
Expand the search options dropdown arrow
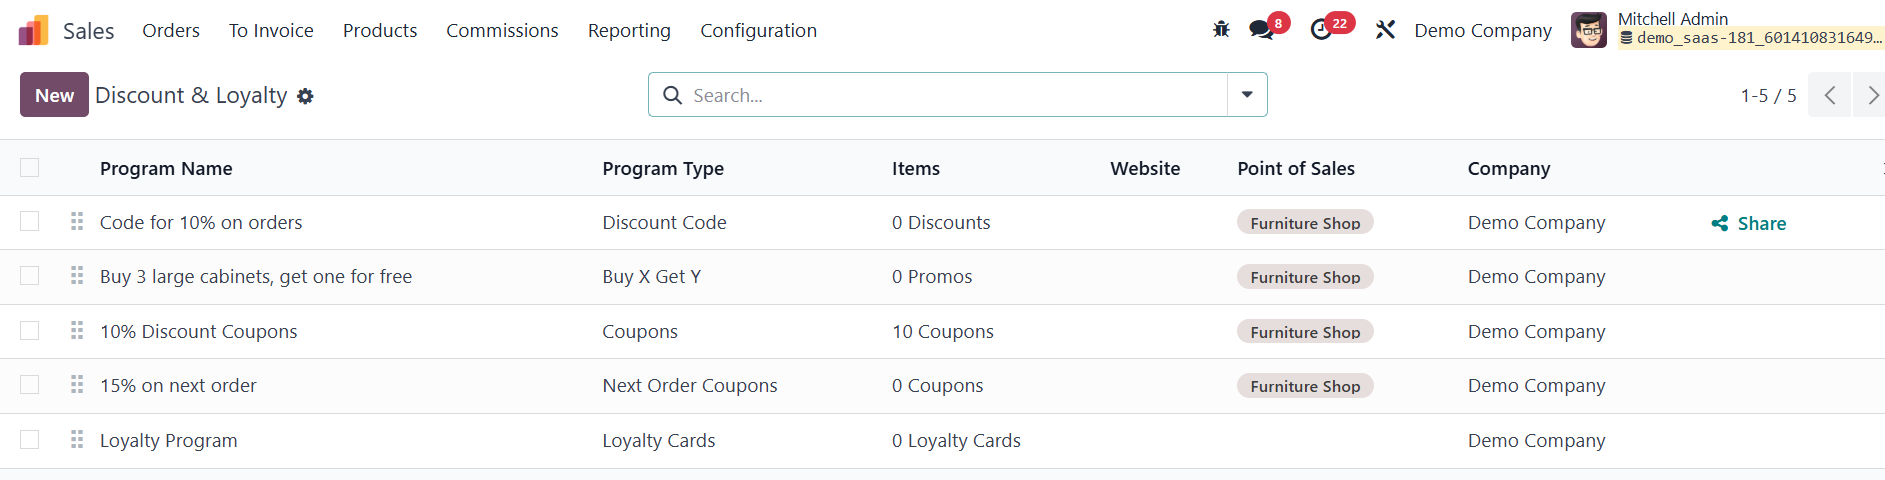(1247, 95)
